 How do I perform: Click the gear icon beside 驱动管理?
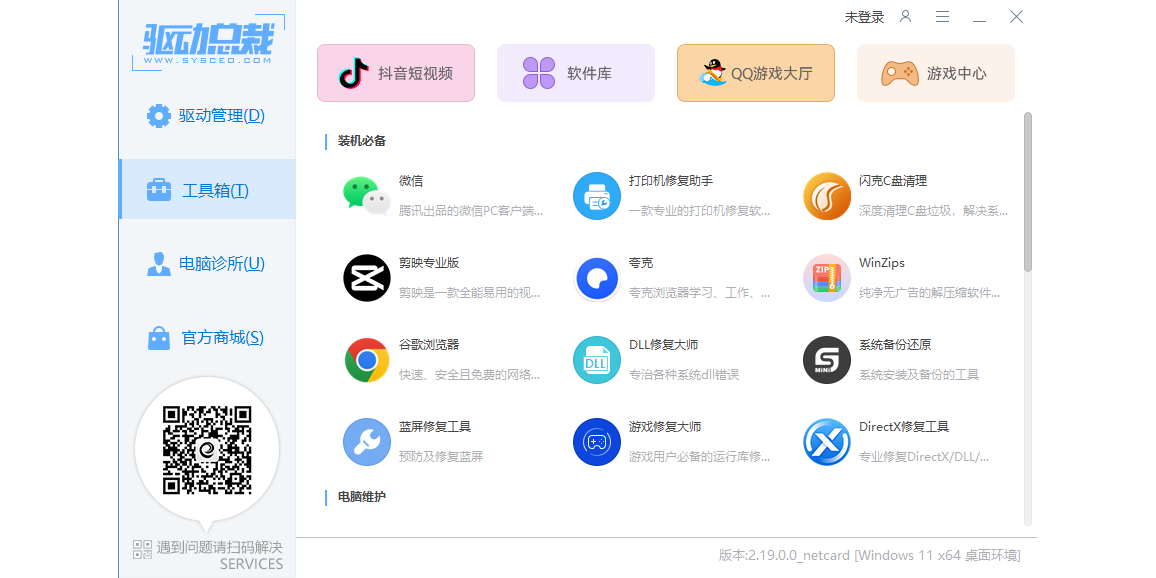click(159, 116)
